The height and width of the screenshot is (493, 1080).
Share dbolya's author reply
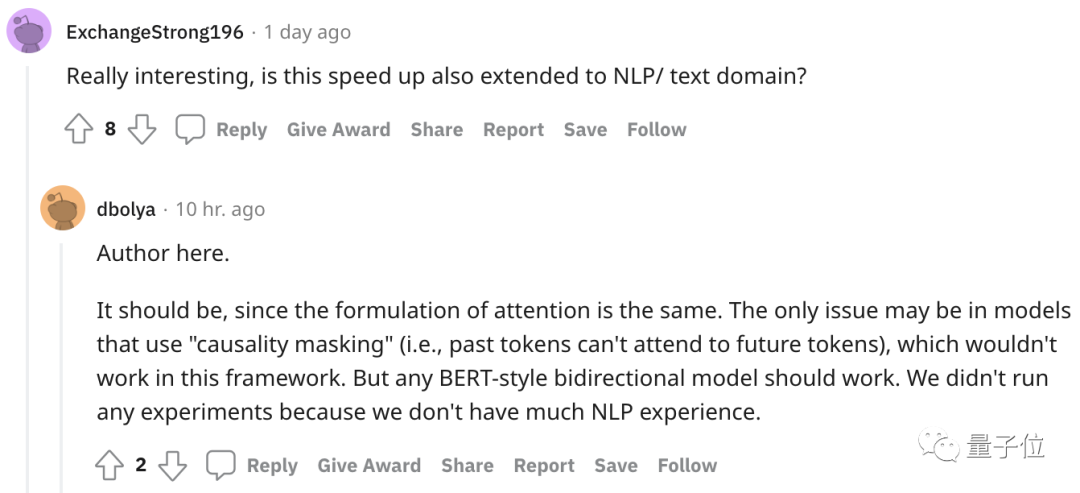tap(467, 466)
